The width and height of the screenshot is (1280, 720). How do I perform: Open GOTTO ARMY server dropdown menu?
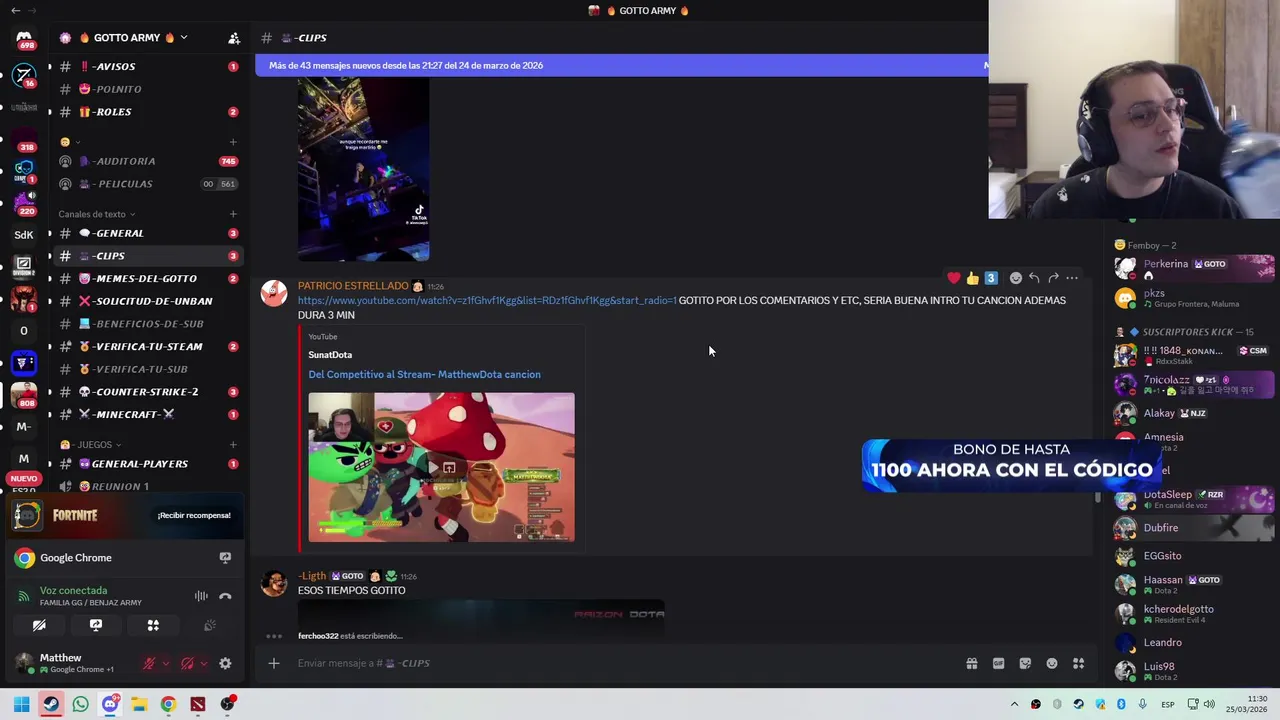click(183, 38)
